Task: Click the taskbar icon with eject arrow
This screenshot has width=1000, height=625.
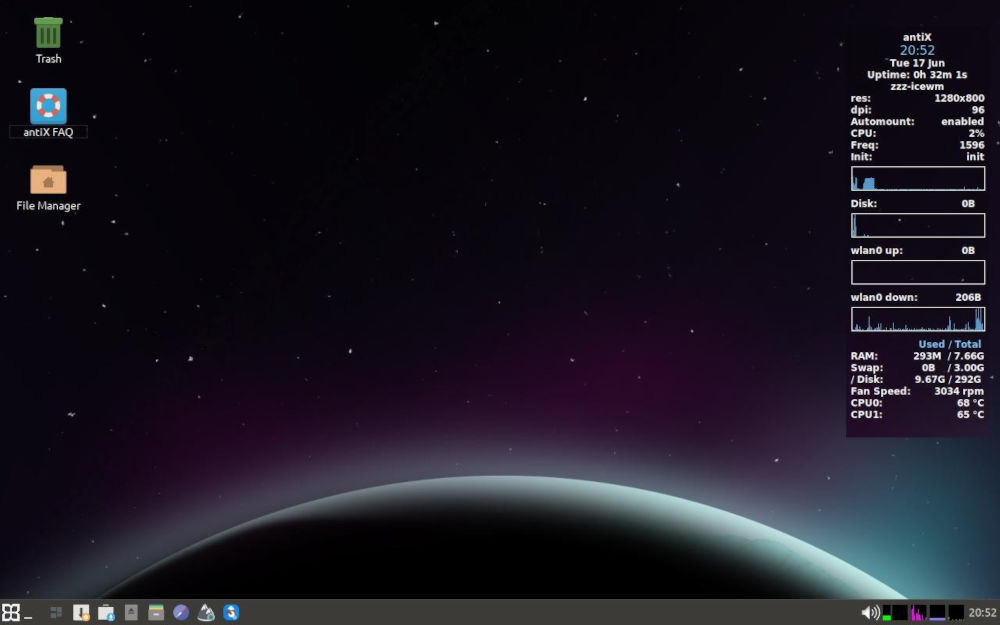Action: (131, 612)
